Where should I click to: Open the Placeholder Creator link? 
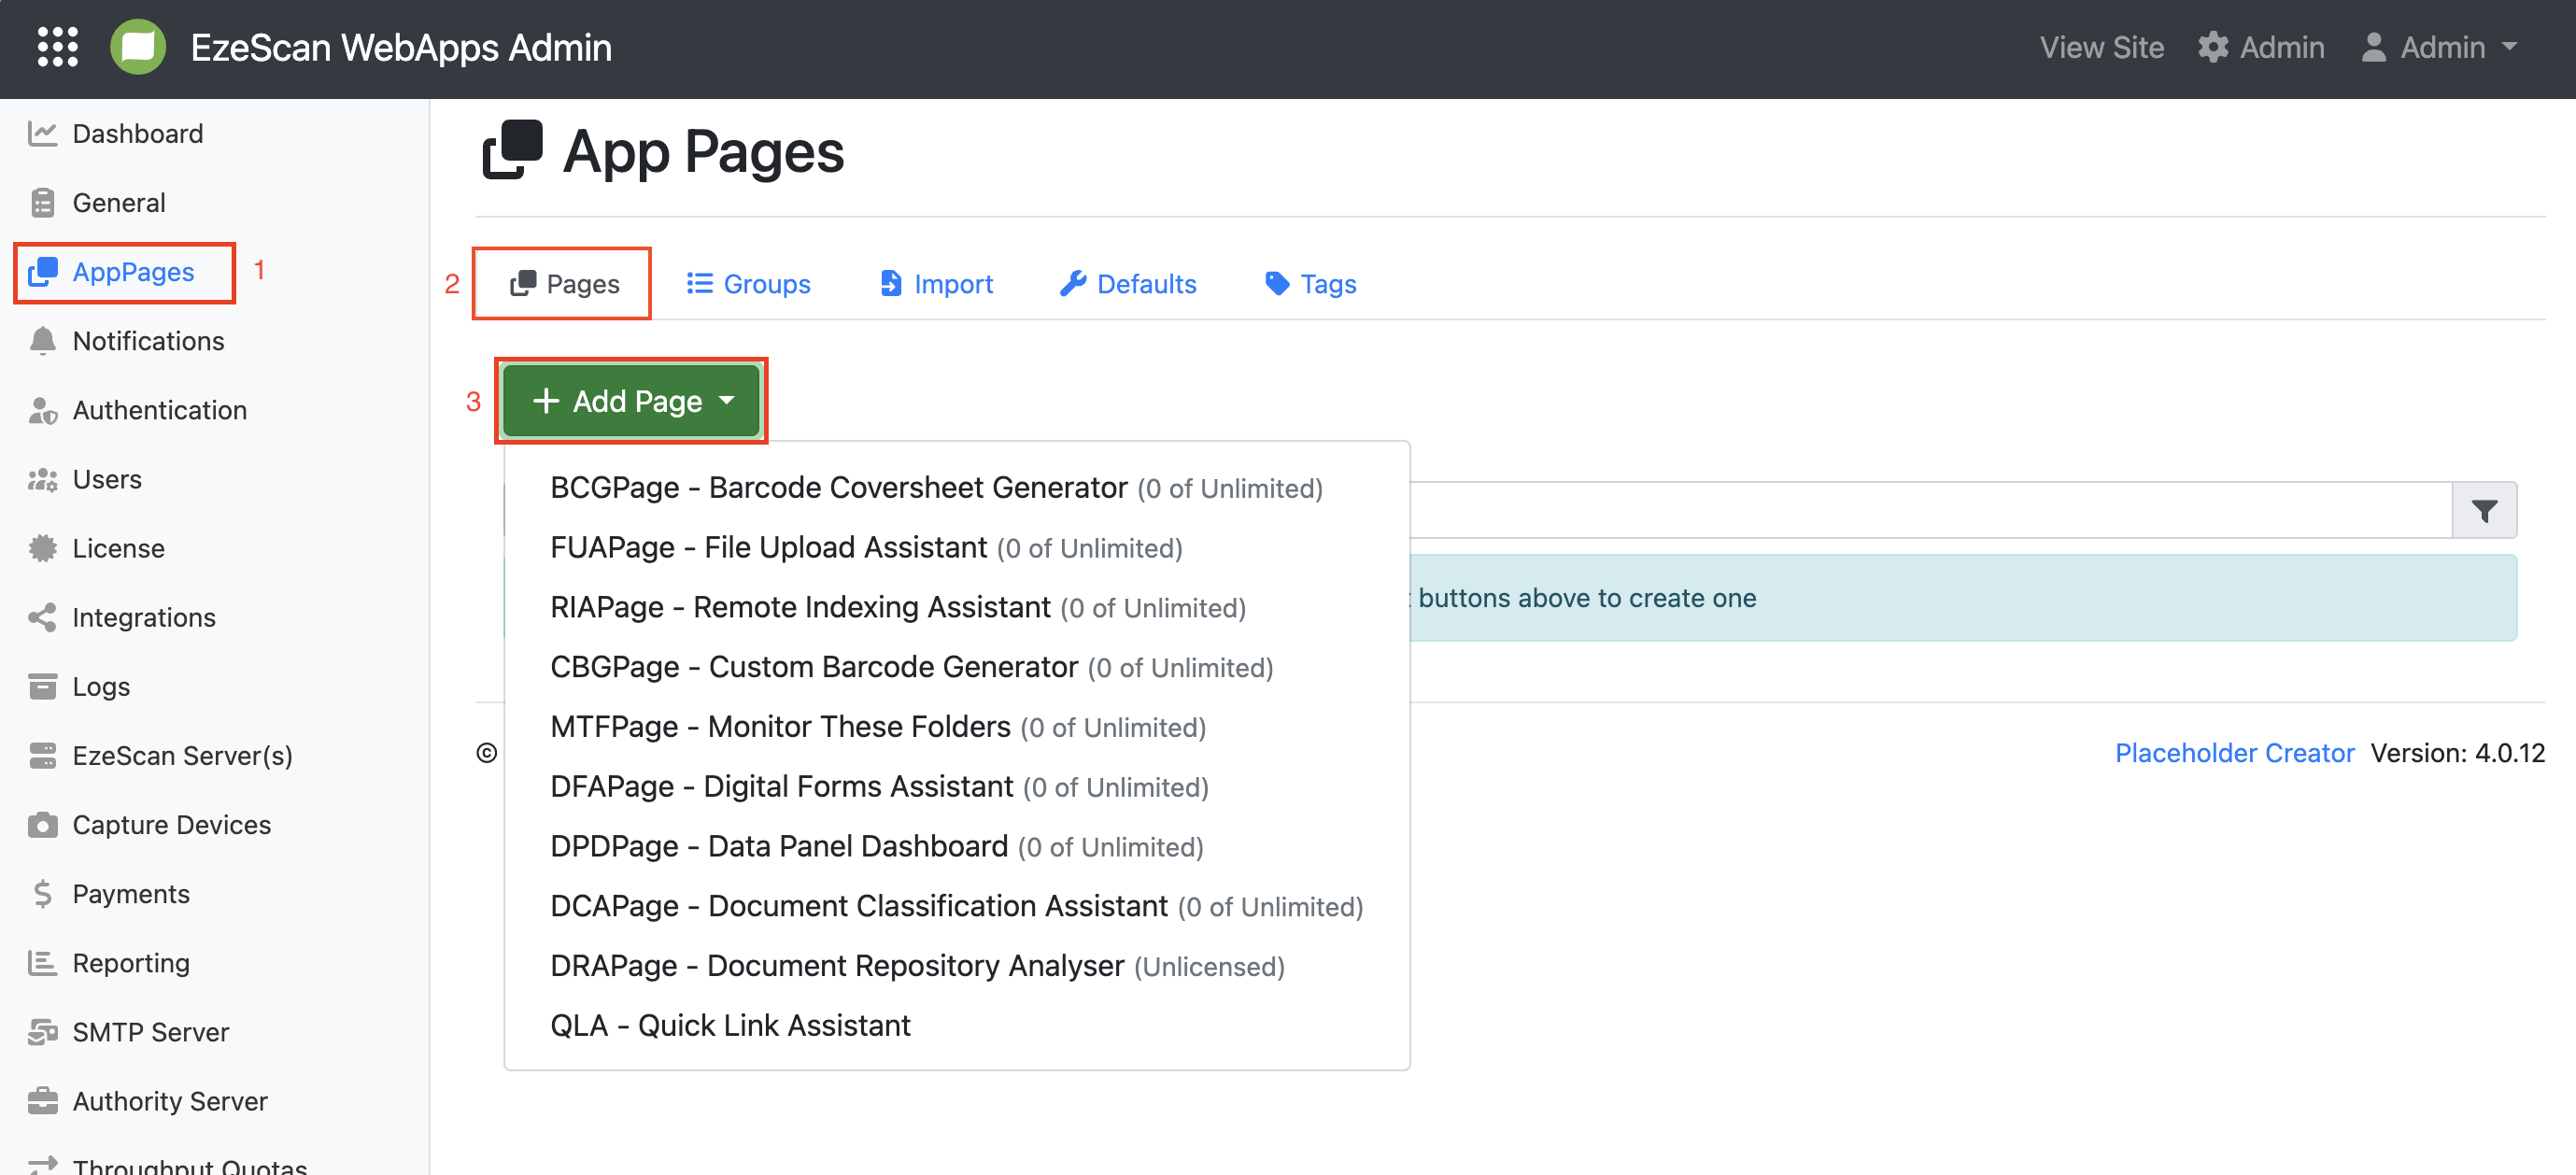[x=2234, y=753]
